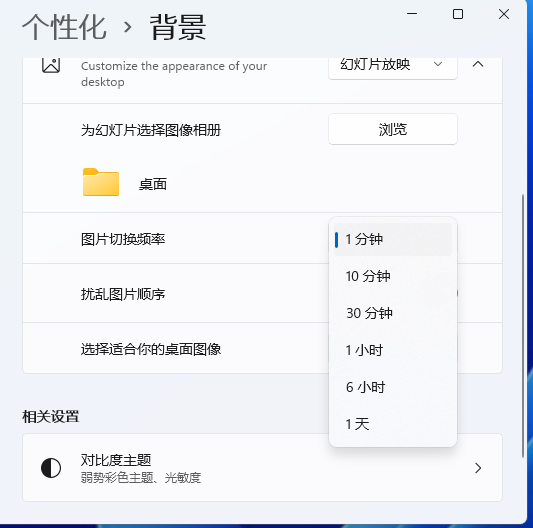Click the breadcrumb chevron after 个性化
Screen dimensions: 533x528
(127, 27)
